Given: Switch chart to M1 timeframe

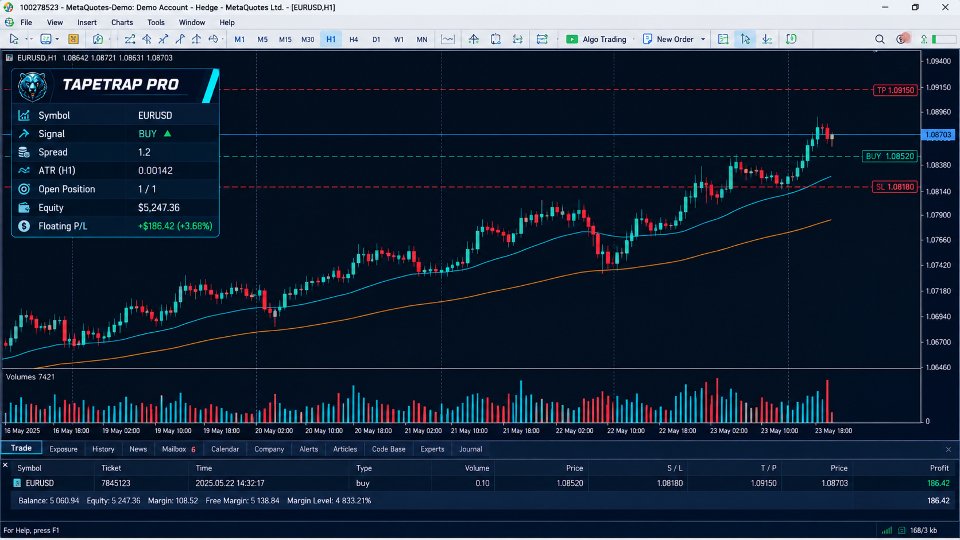Looking at the screenshot, I should [239, 39].
